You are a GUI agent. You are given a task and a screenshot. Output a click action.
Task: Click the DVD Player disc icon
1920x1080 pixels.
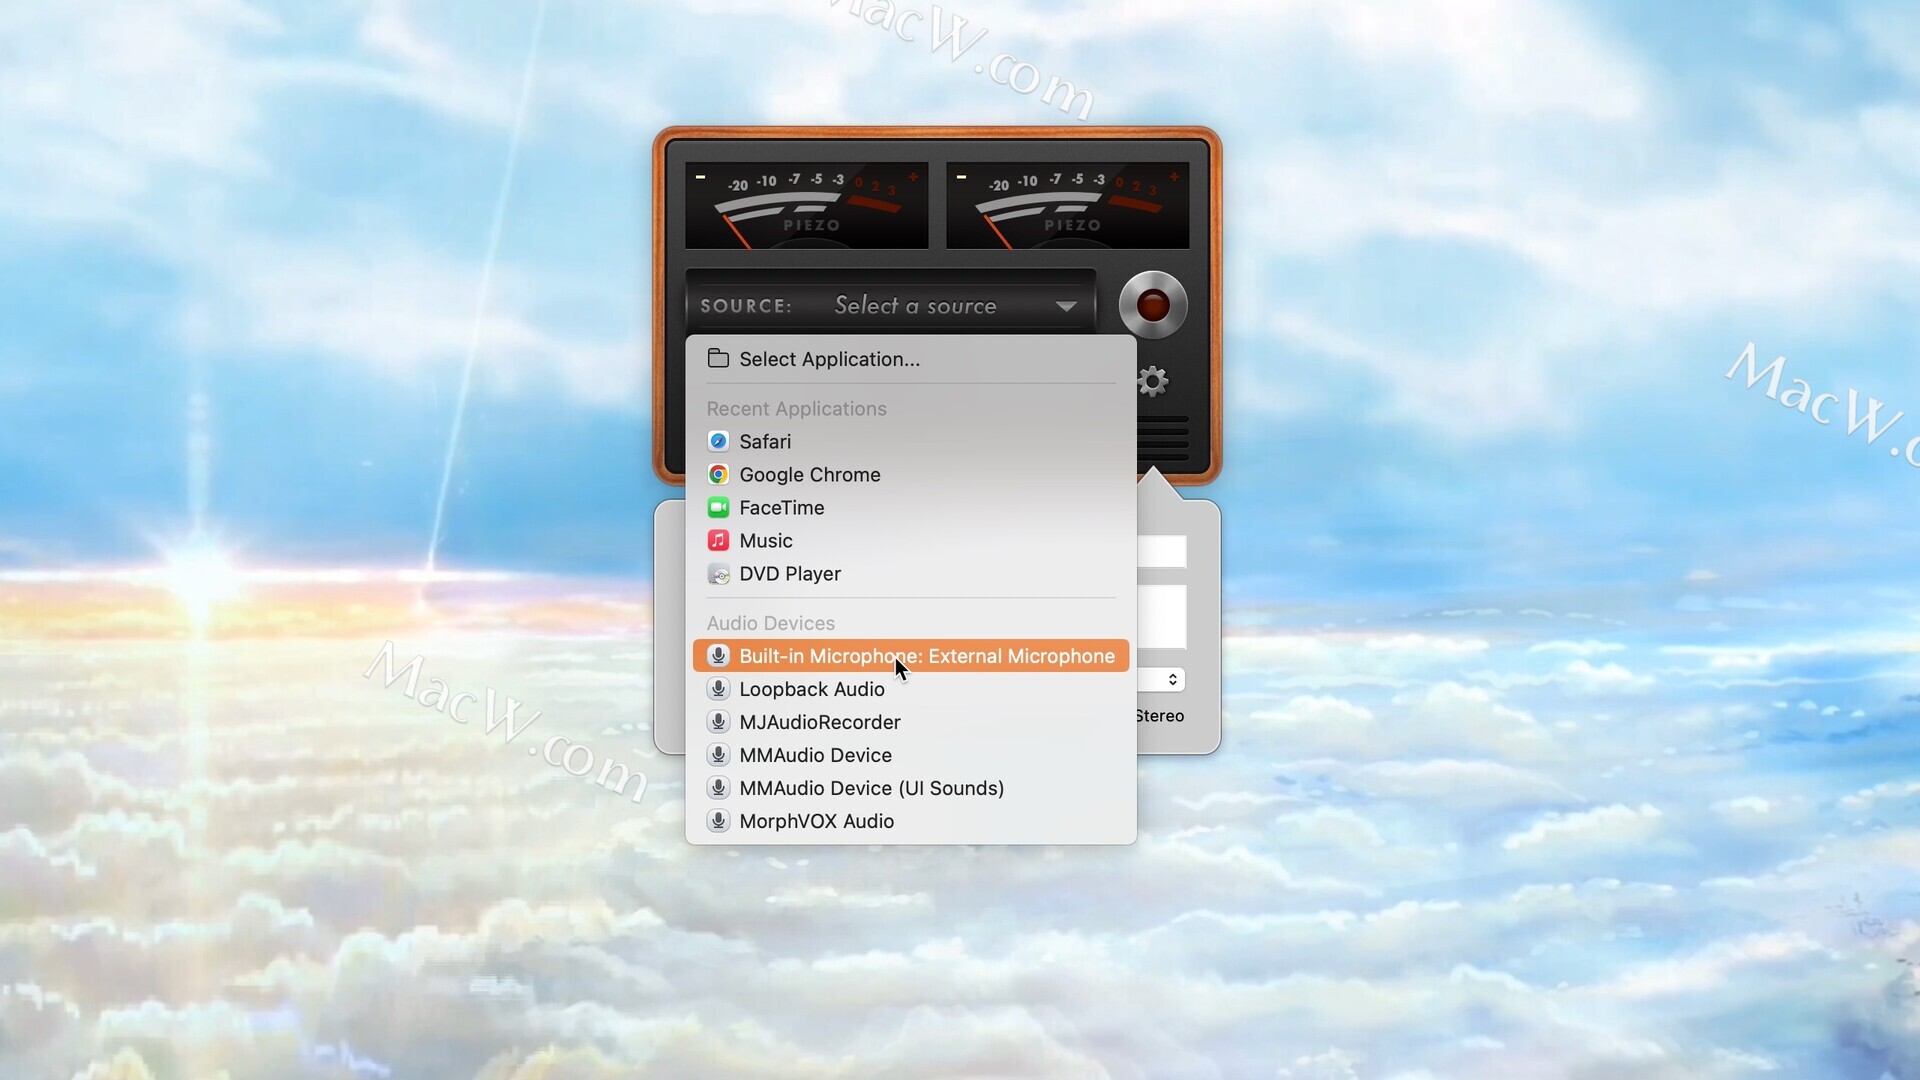click(x=718, y=574)
